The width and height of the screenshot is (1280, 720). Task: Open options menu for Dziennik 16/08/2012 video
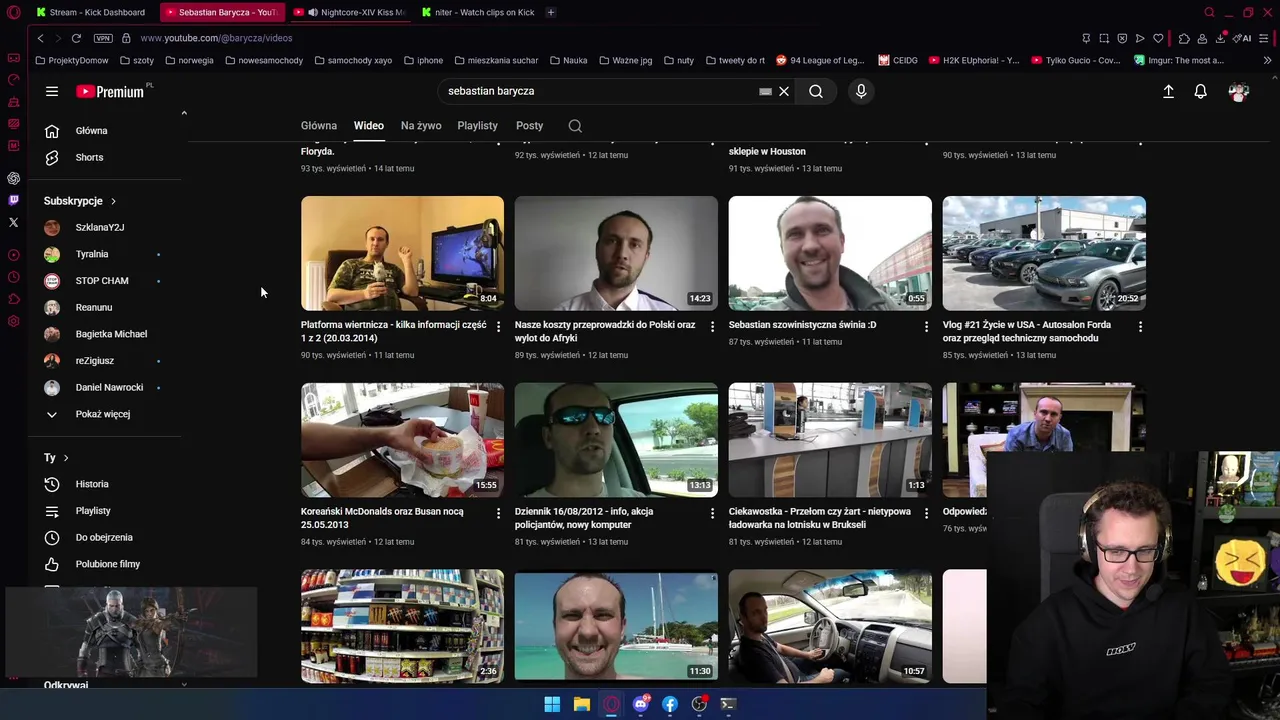(x=712, y=513)
